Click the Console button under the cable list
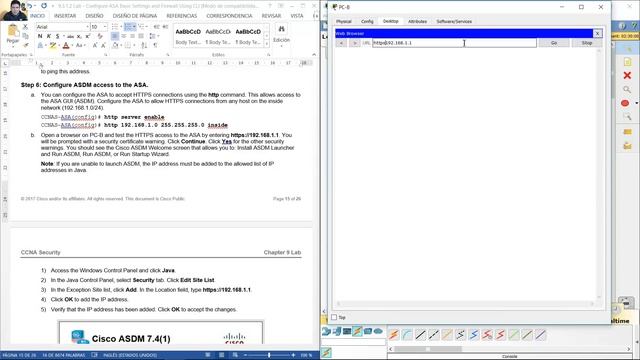The width and height of the screenshot is (640, 360). pyautogui.click(x=509, y=356)
